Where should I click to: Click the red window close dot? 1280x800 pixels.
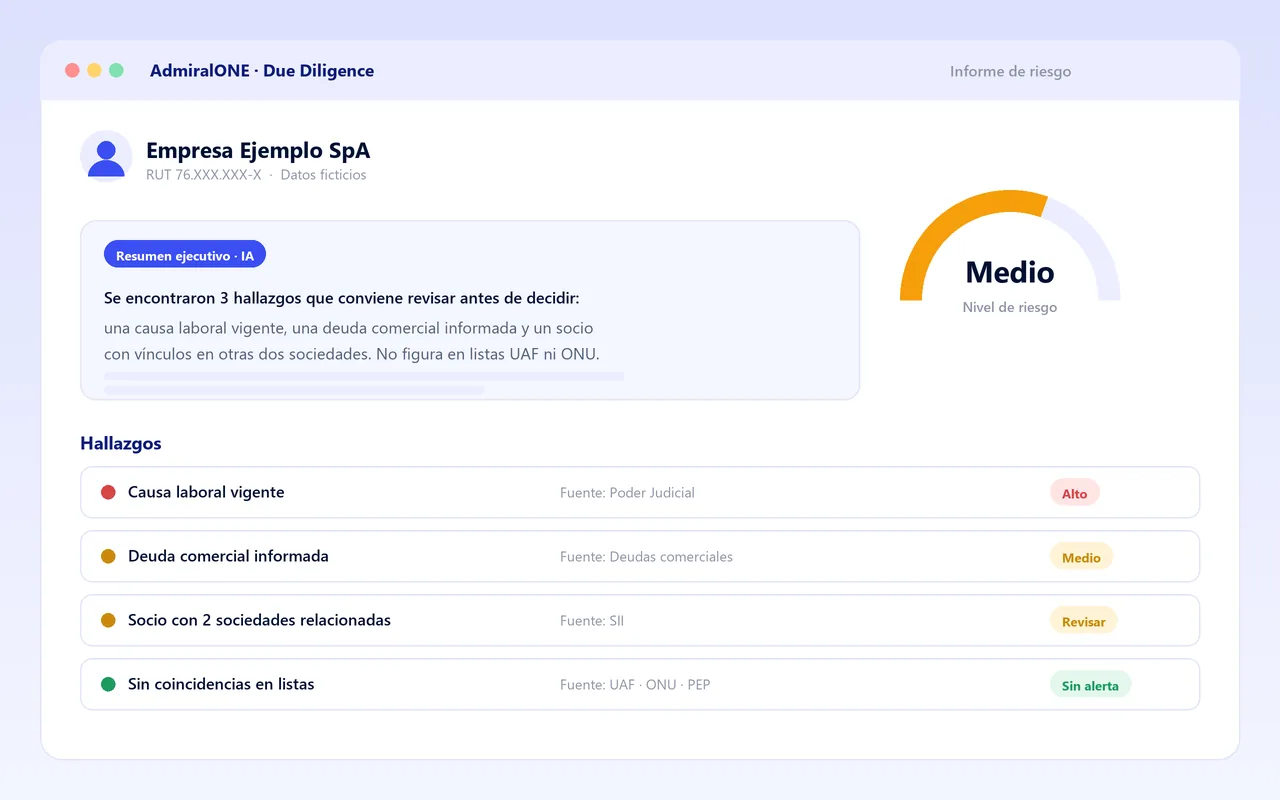(72, 70)
